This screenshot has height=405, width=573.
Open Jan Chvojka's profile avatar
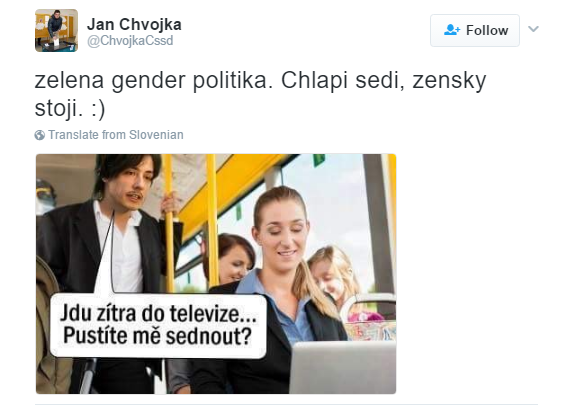56,30
